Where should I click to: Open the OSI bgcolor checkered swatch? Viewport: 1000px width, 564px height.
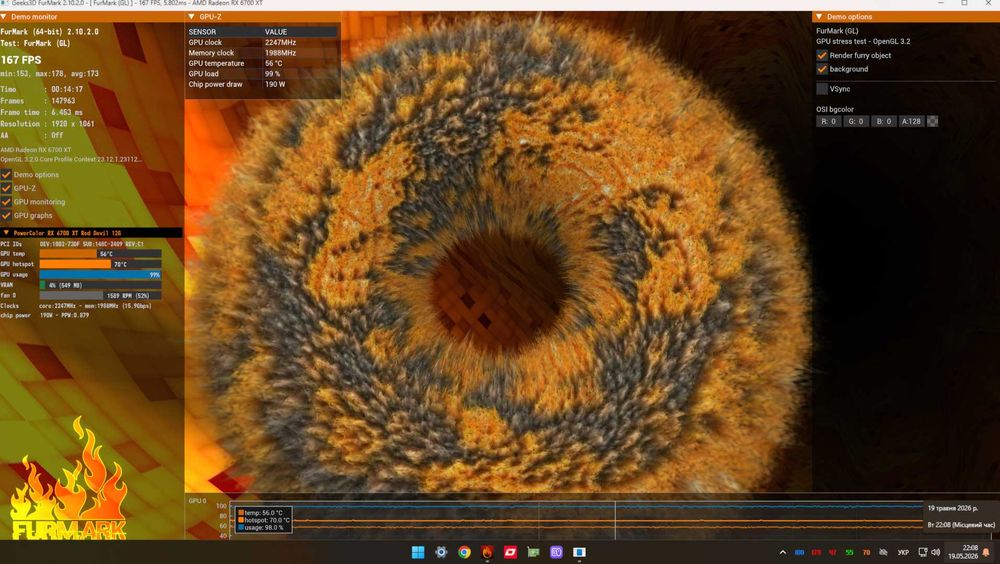coord(932,121)
